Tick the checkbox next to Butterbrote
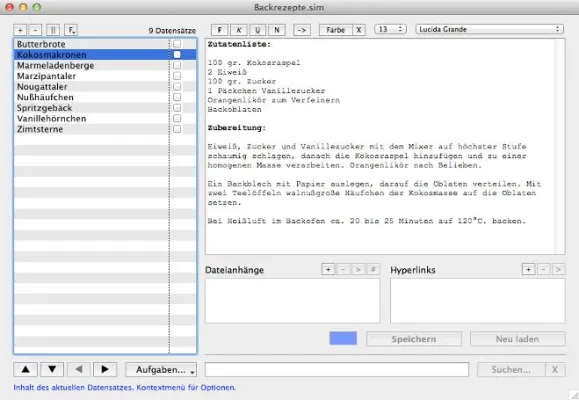This screenshot has height=400, width=579. pos(177,44)
